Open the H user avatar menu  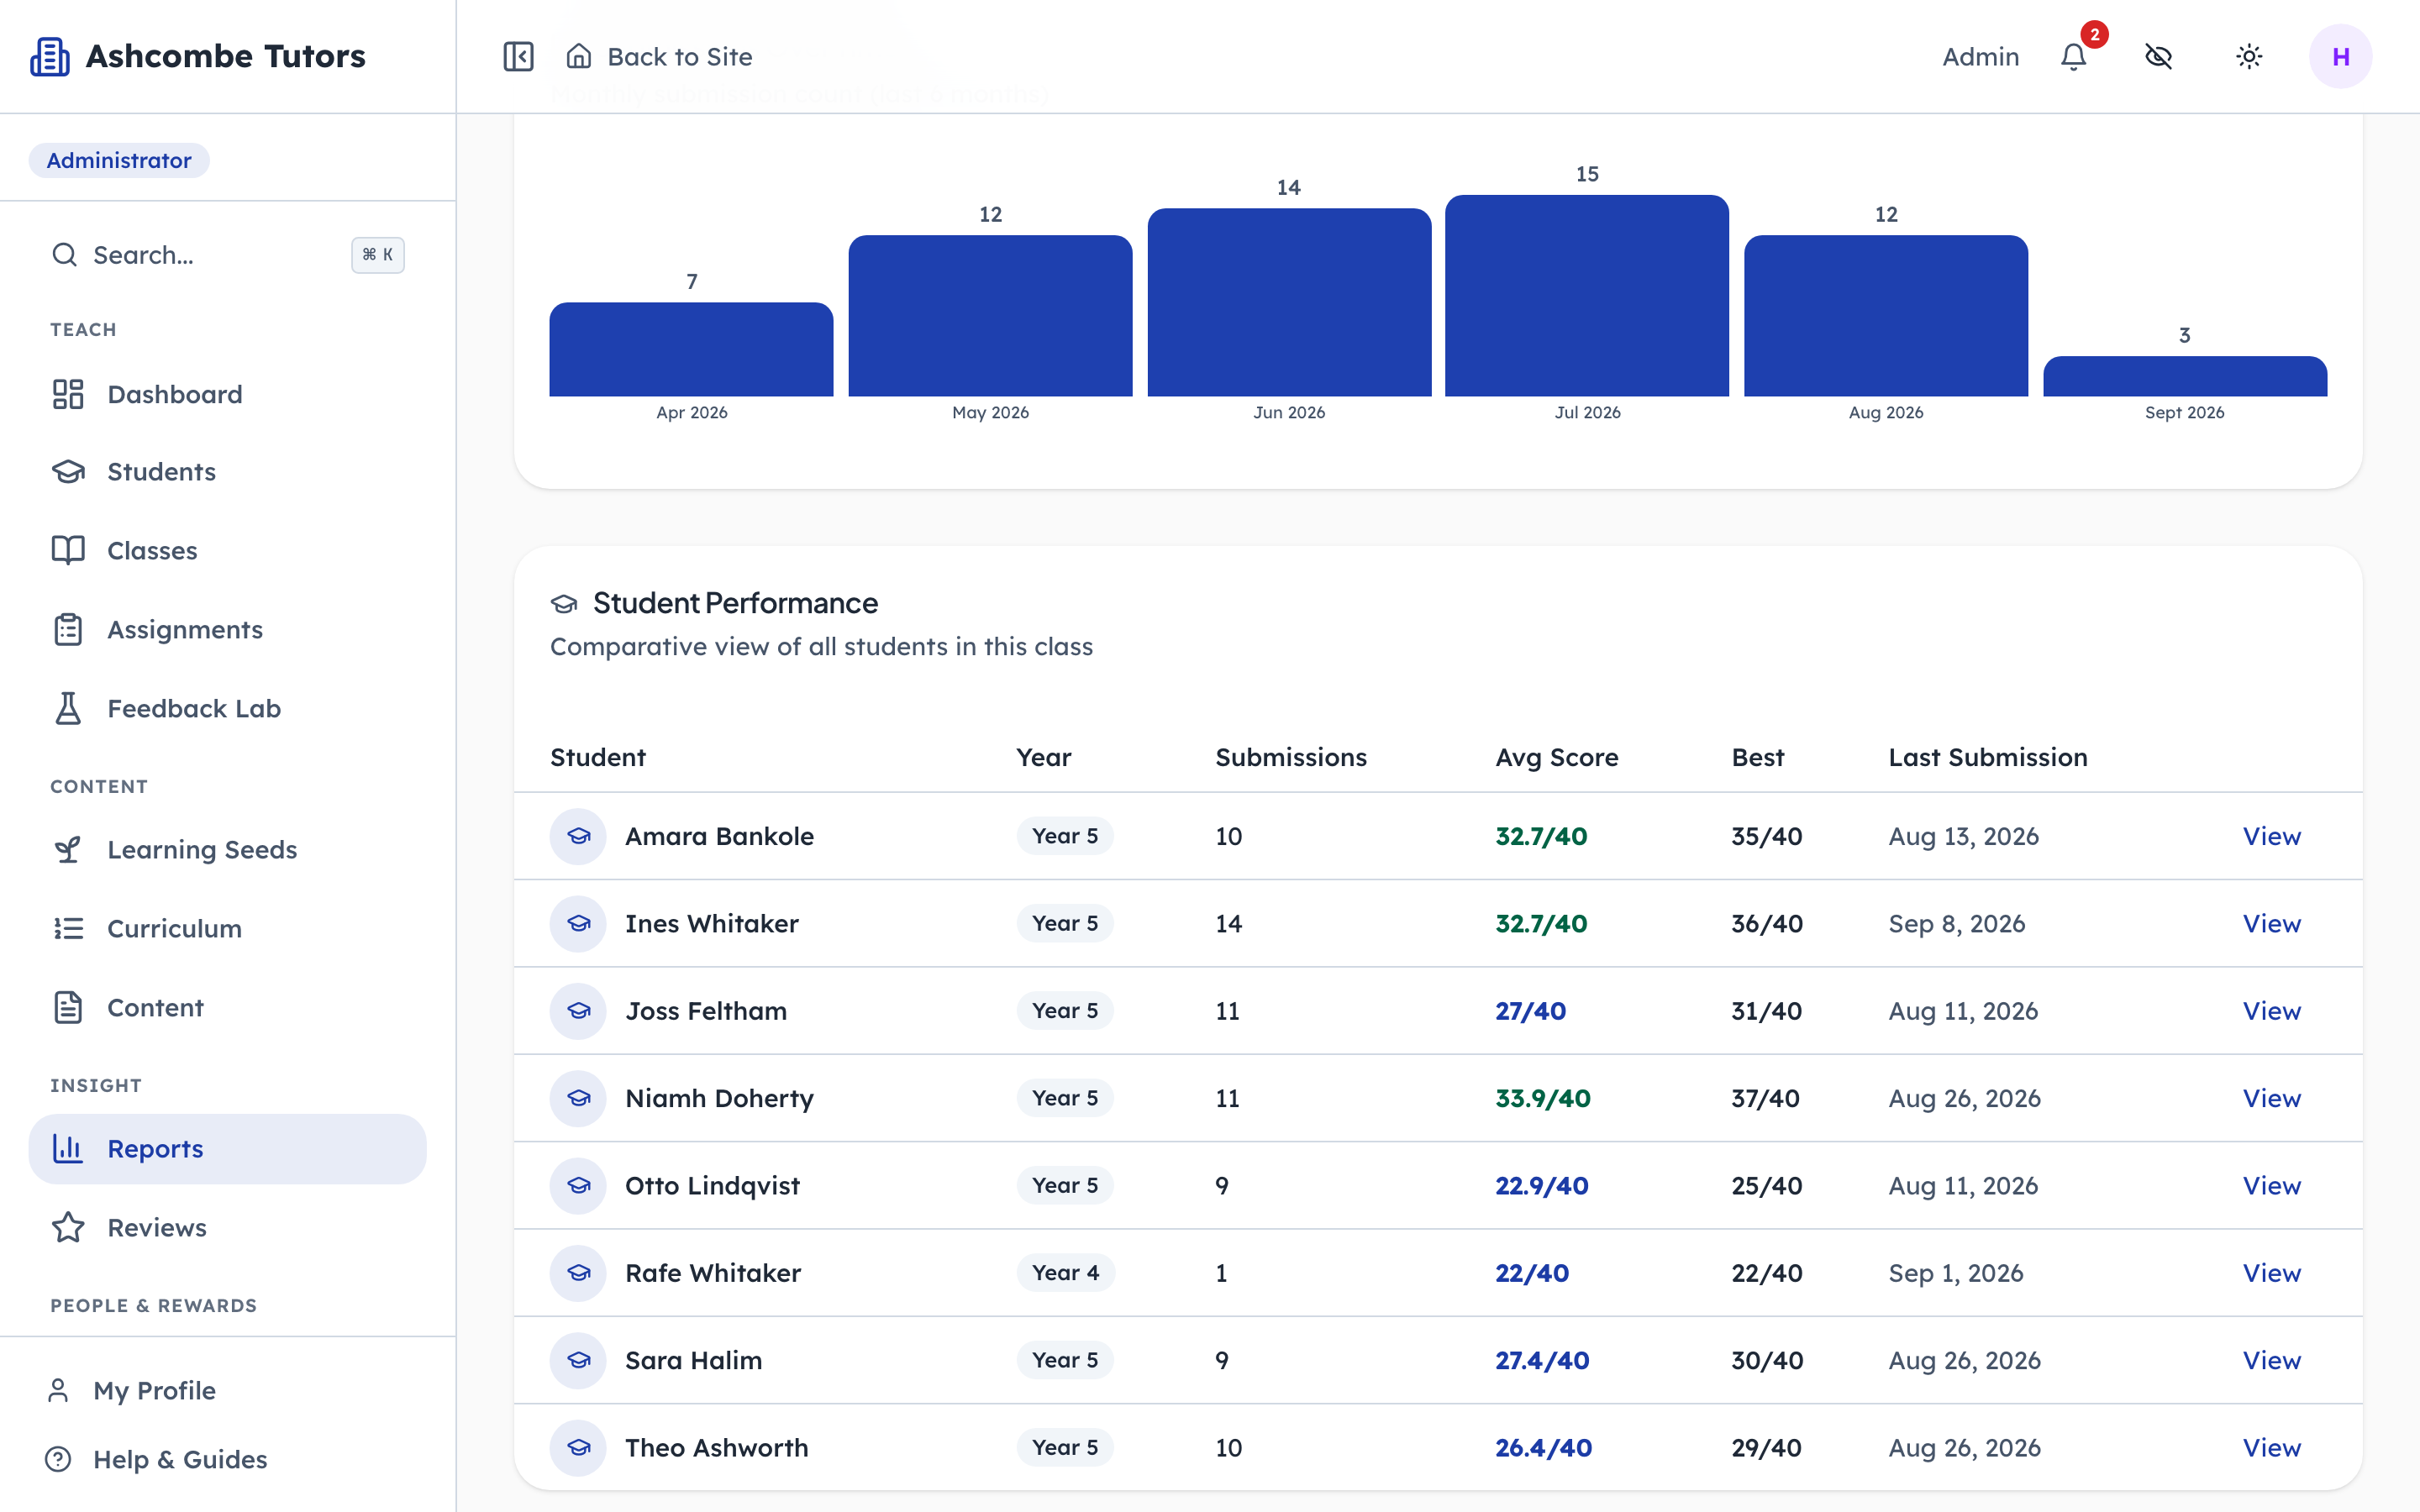(2340, 57)
